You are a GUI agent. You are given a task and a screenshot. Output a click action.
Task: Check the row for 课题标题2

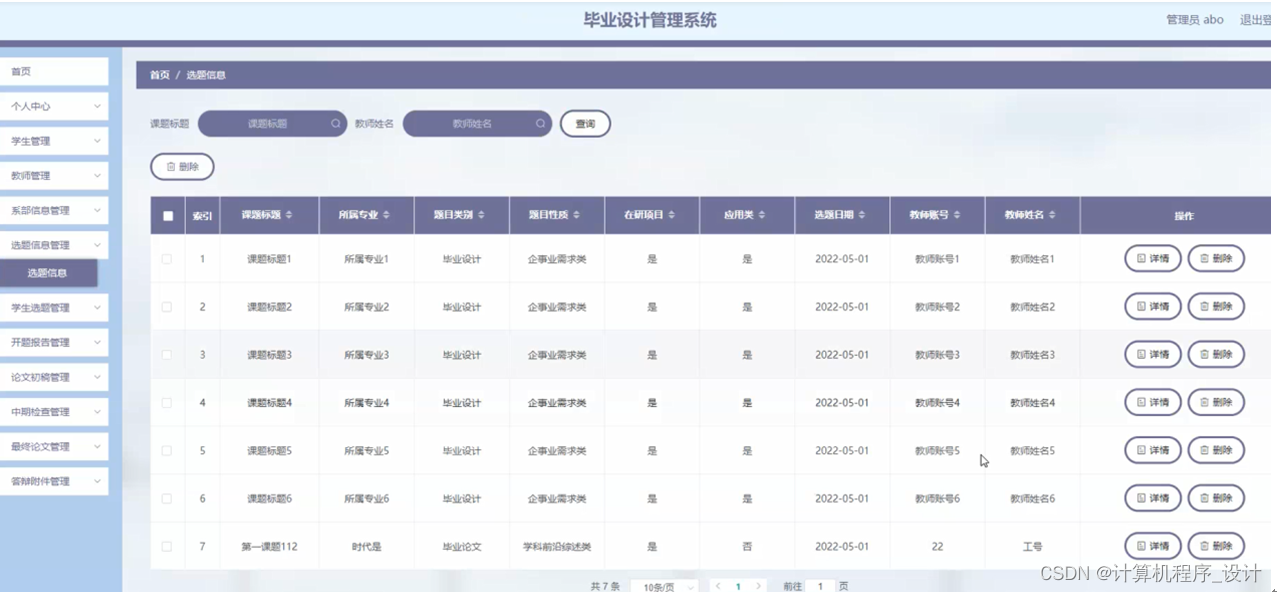pyautogui.click(x=167, y=307)
